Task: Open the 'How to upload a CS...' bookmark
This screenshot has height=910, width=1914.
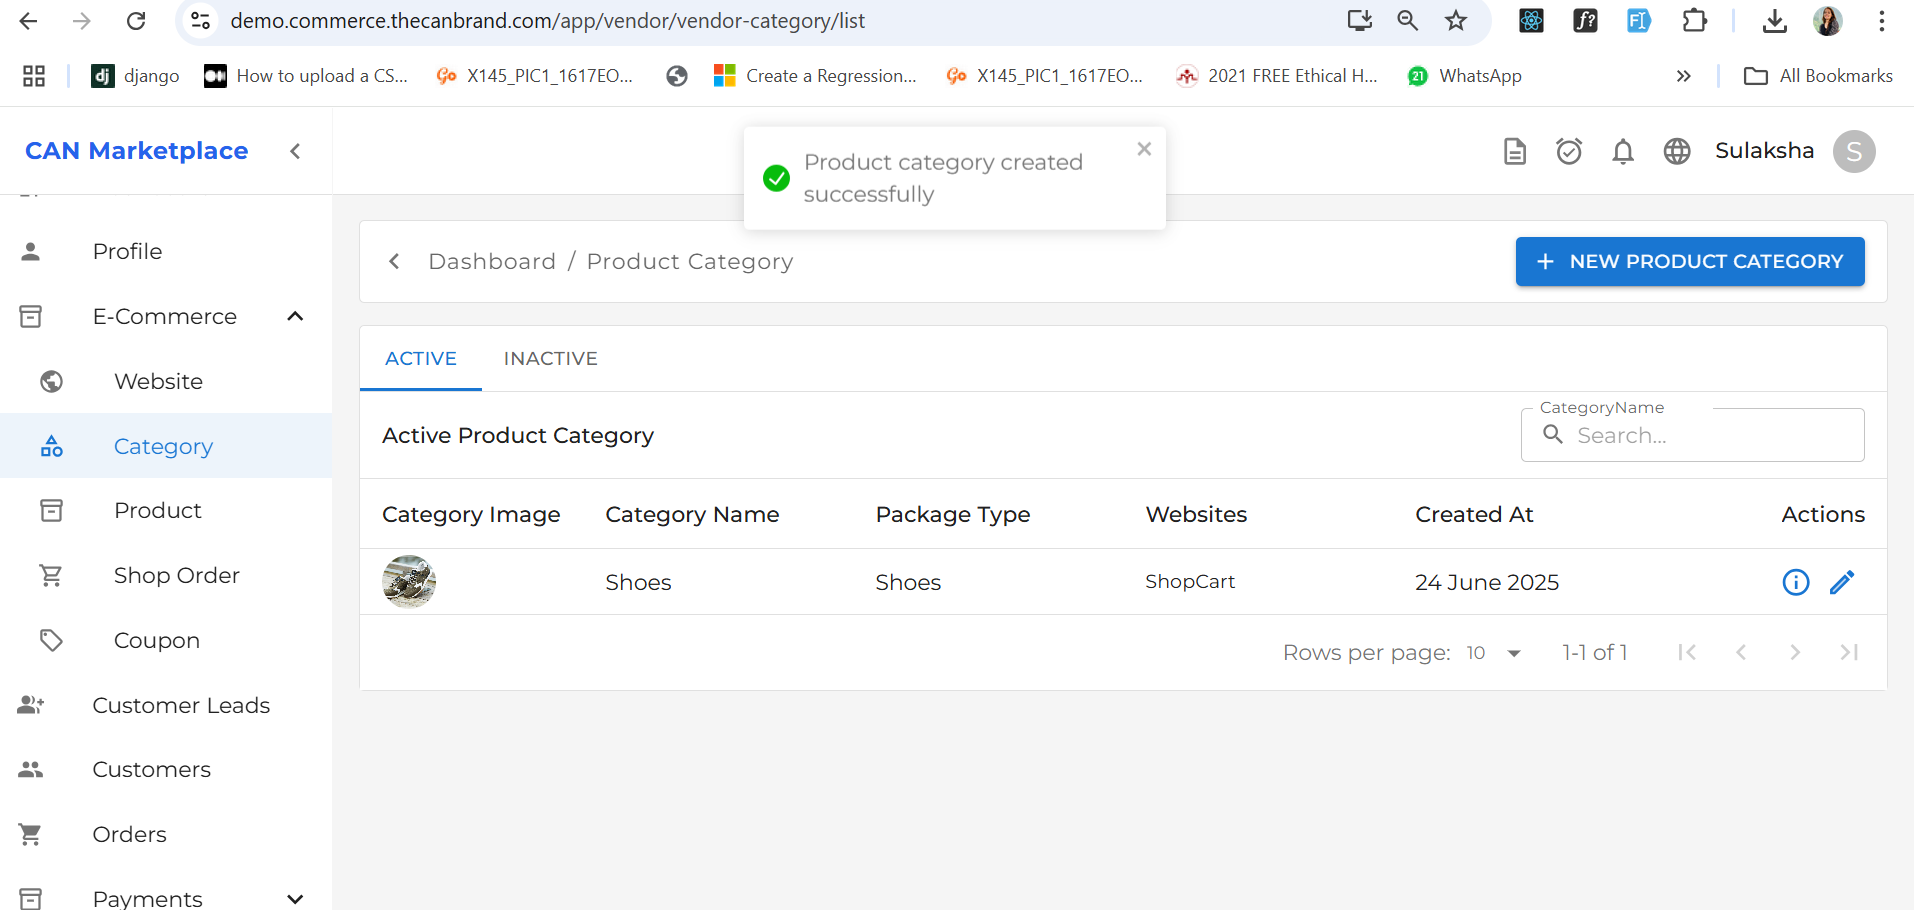Action: (x=306, y=76)
